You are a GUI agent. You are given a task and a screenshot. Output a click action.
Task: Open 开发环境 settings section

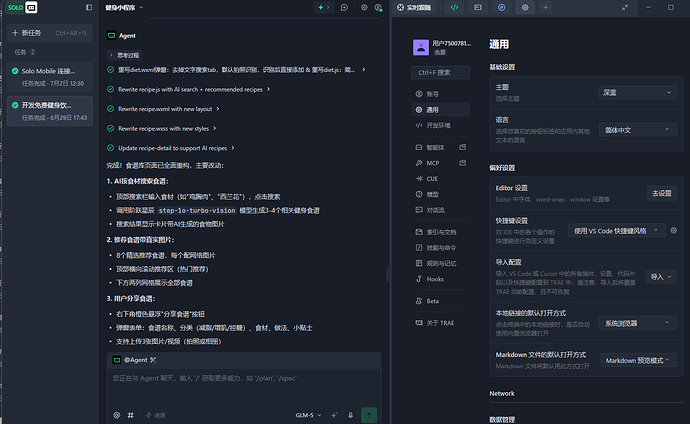click(440, 126)
